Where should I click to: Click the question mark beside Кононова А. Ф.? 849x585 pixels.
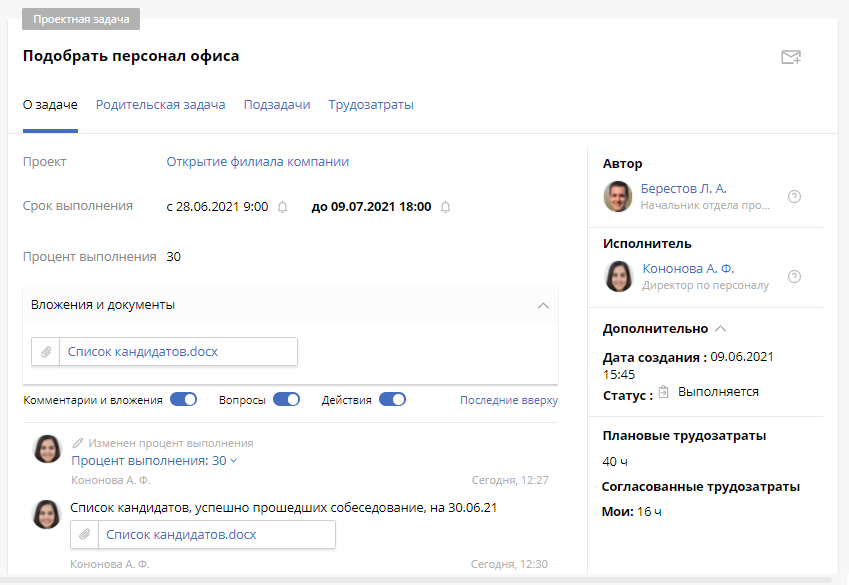(795, 277)
